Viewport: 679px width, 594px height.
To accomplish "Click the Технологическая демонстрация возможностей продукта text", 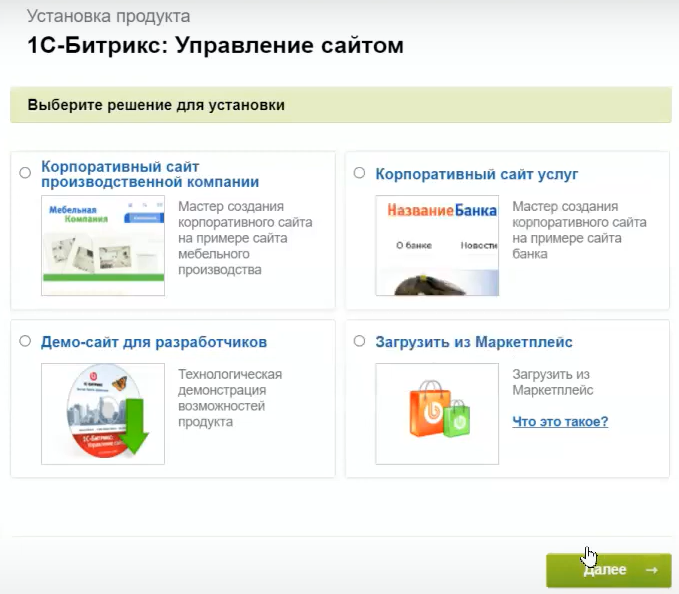I will [x=230, y=398].
